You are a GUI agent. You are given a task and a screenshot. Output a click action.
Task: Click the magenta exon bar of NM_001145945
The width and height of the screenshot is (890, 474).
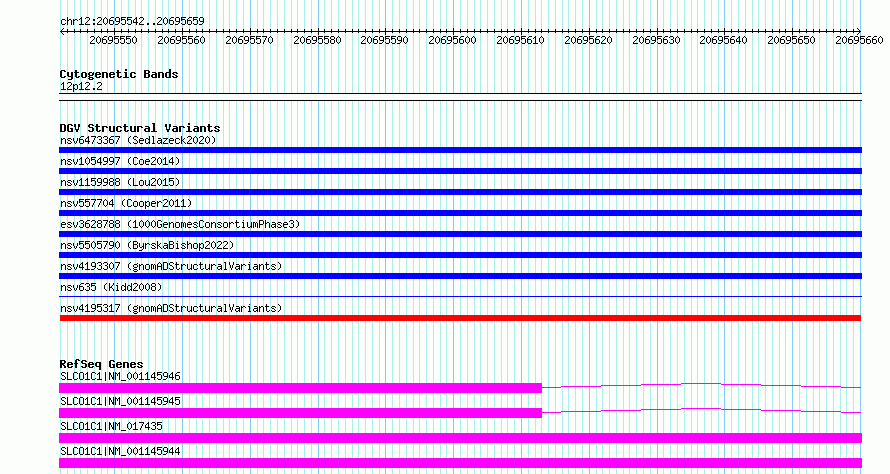(300, 413)
